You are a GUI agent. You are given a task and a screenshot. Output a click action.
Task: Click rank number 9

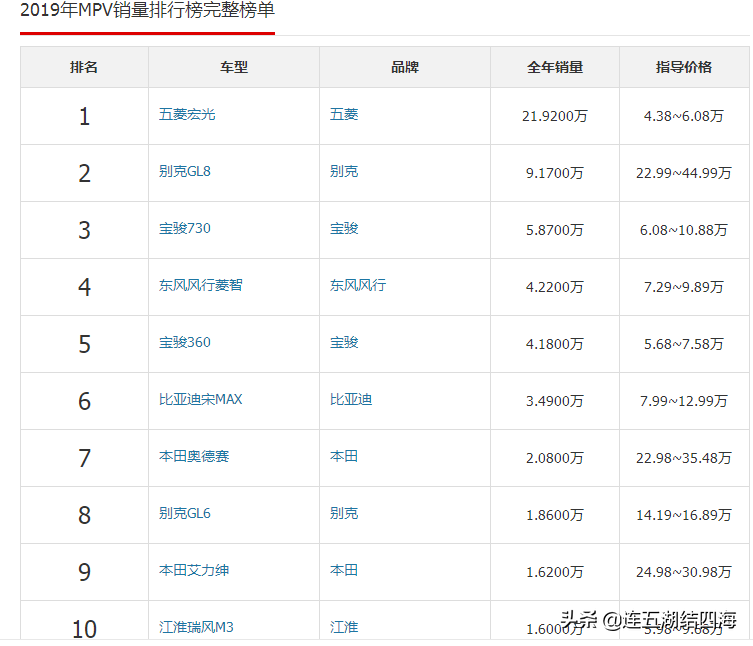[85, 573]
